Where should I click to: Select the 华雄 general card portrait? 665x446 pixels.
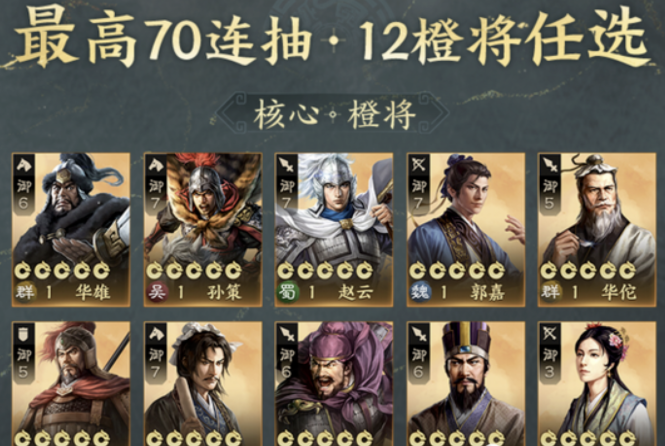(71, 229)
